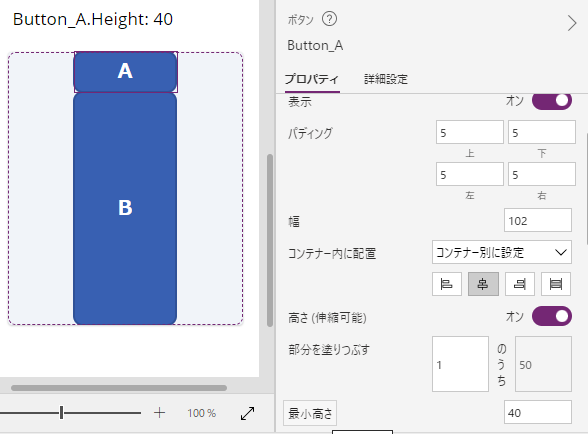Click the canvas horizontal scrollbar
588x434 pixels.
pos(119,388)
